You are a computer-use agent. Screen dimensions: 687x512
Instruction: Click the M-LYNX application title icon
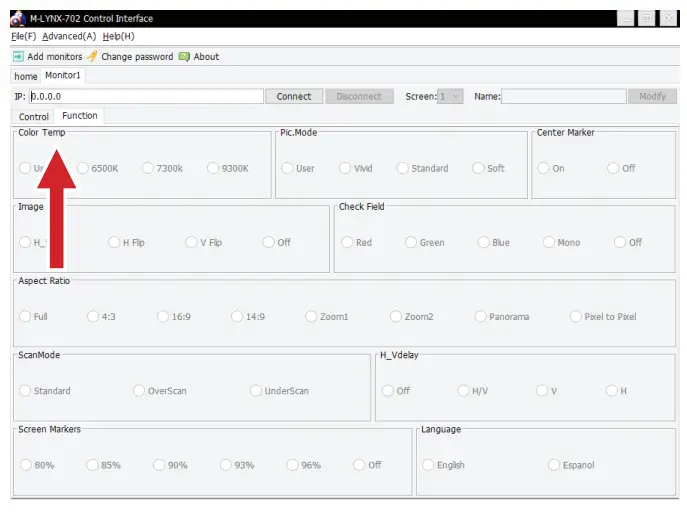pyautogui.click(x=18, y=18)
